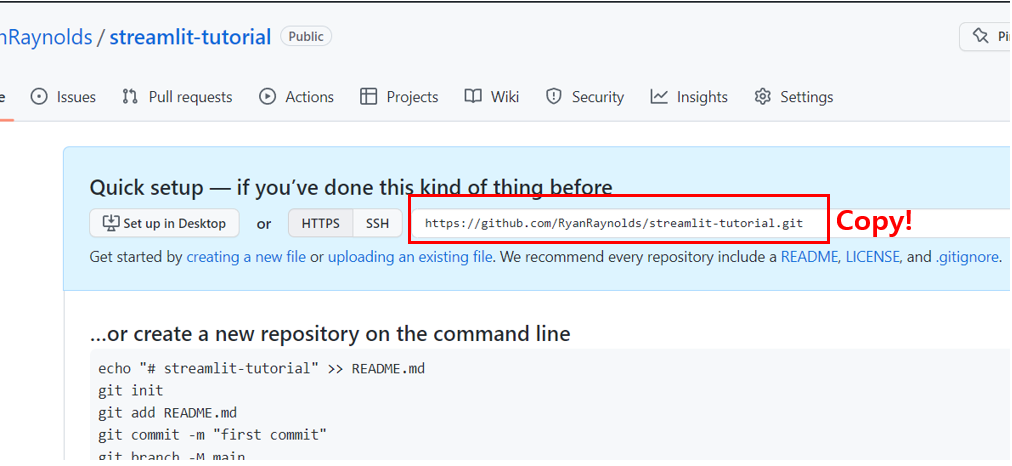
Task: Follow the uploading an existing file link
Action: pos(410,257)
